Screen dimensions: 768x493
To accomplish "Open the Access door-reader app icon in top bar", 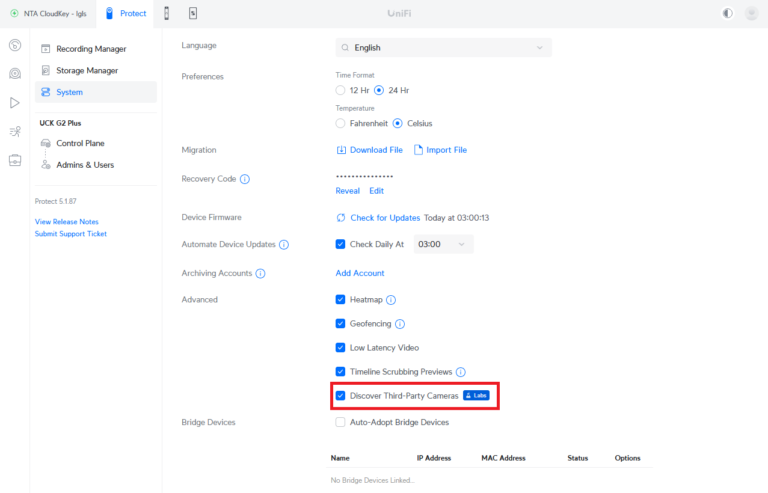I will 167,13.
